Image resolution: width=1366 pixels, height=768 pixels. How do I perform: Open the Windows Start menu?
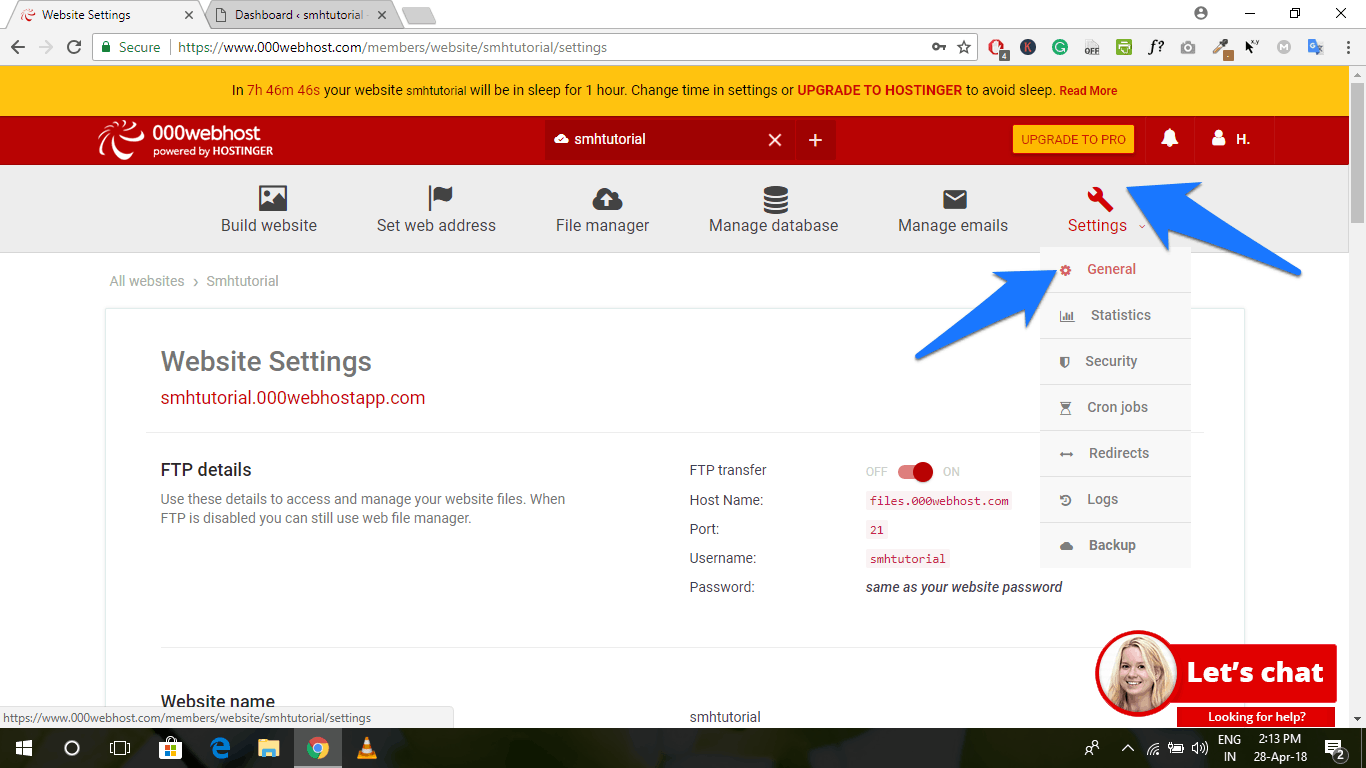coord(23,748)
